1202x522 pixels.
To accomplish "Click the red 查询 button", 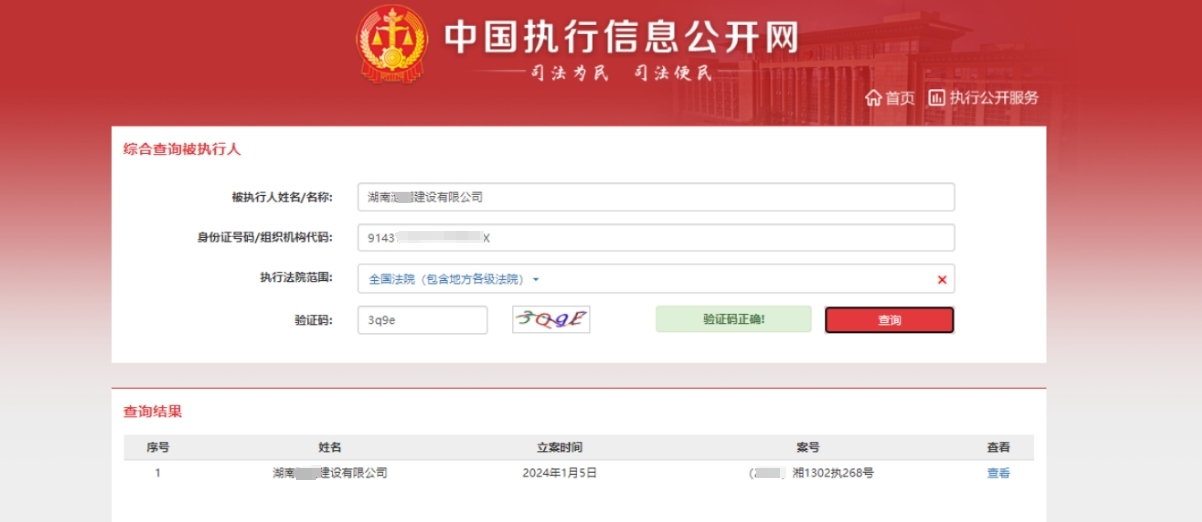I will tap(889, 320).
